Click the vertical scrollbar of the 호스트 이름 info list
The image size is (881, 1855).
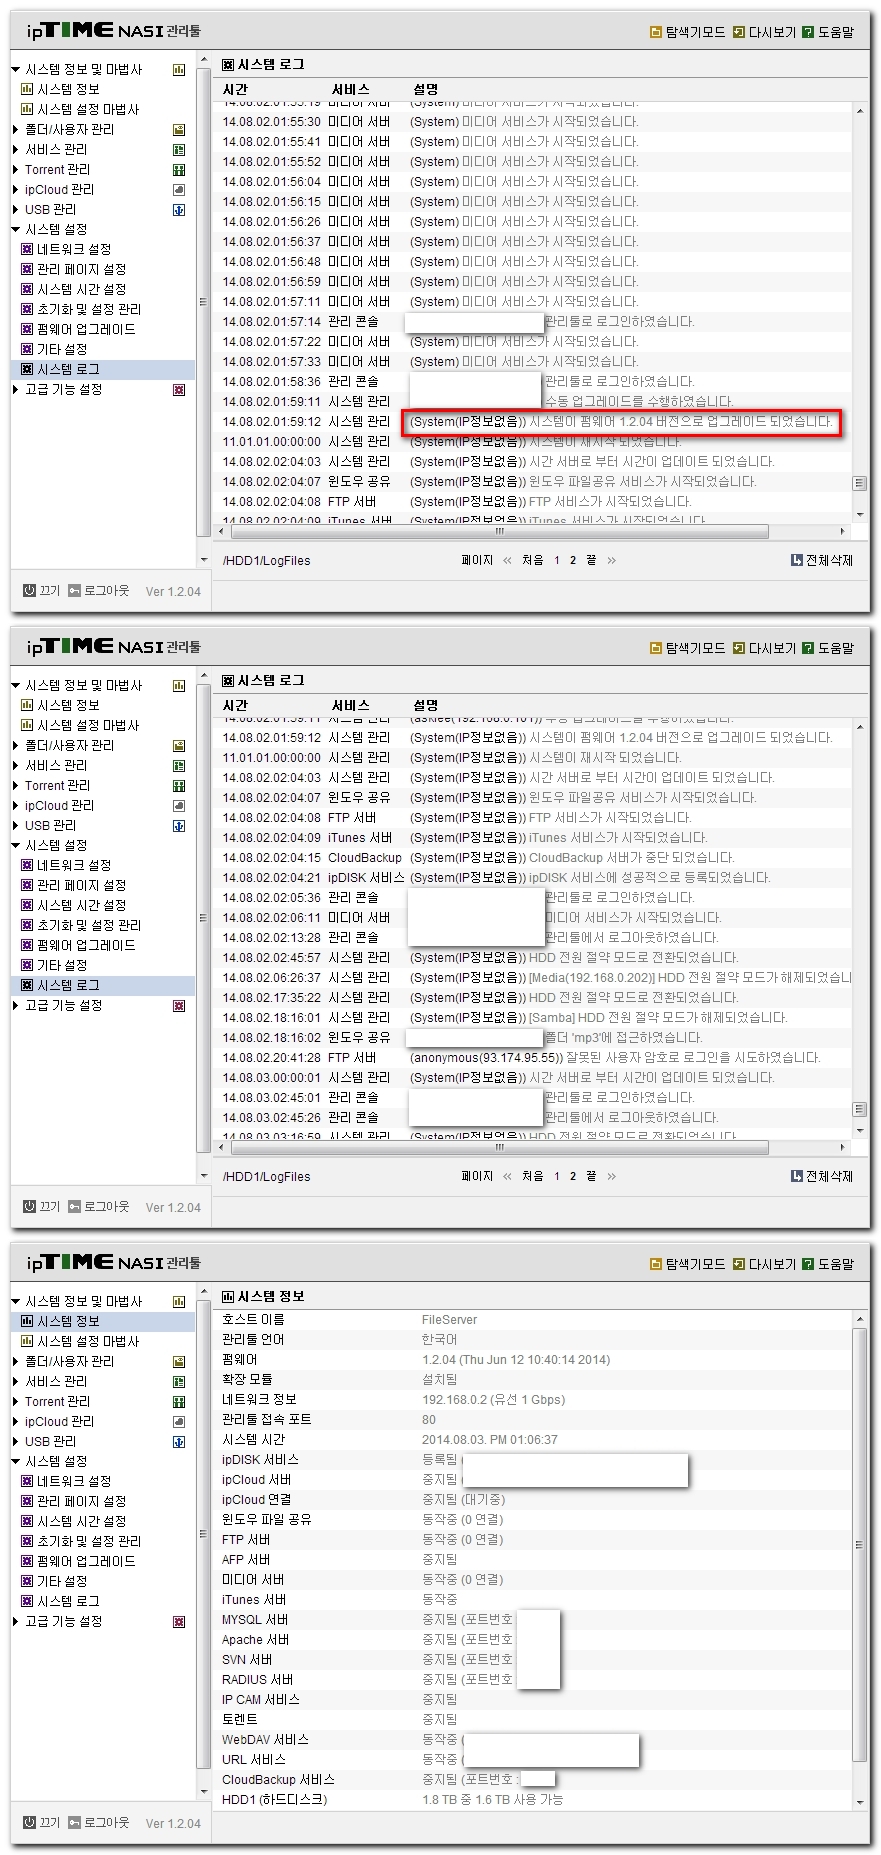tap(860, 1545)
